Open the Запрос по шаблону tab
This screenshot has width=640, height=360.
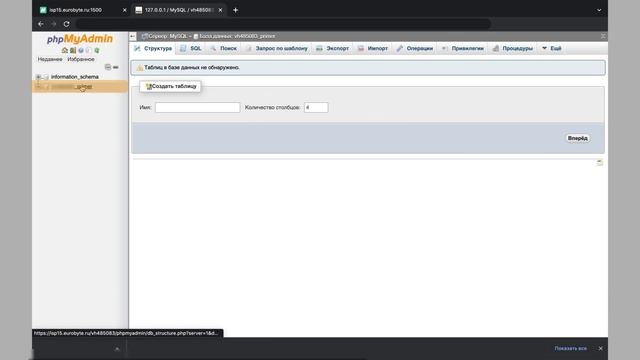tap(277, 49)
